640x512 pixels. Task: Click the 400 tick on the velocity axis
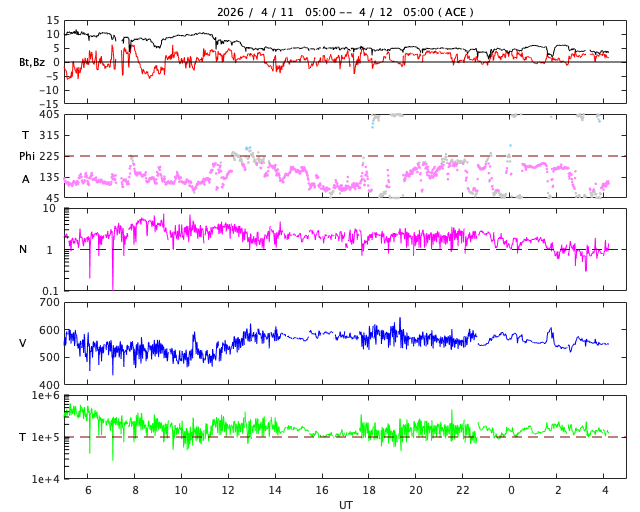click(49, 385)
